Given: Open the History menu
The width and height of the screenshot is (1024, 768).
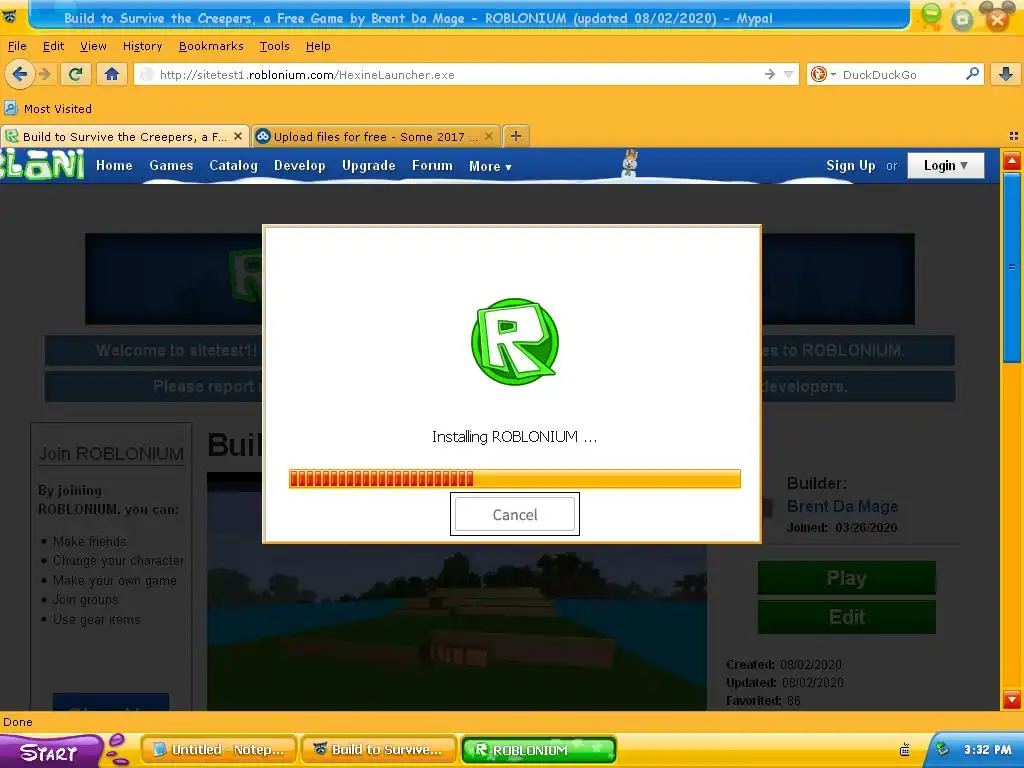Looking at the screenshot, I should (142, 46).
